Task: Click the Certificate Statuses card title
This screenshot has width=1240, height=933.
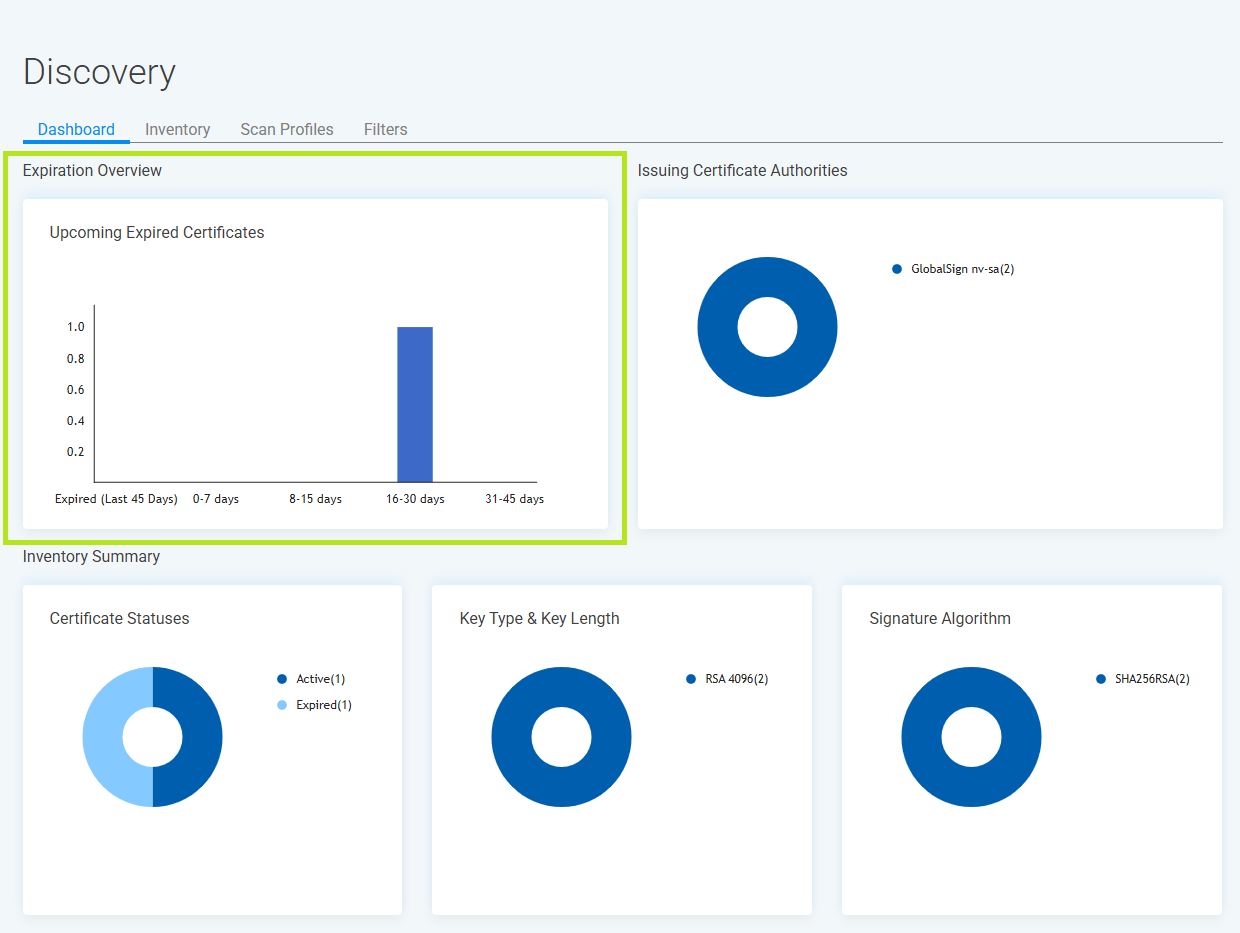Action: tap(119, 618)
